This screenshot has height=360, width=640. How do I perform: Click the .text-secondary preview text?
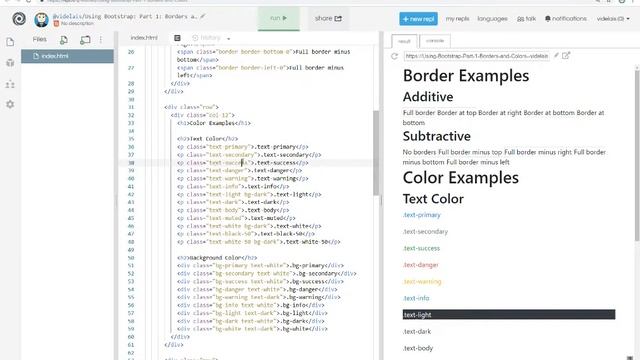pos(425,231)
